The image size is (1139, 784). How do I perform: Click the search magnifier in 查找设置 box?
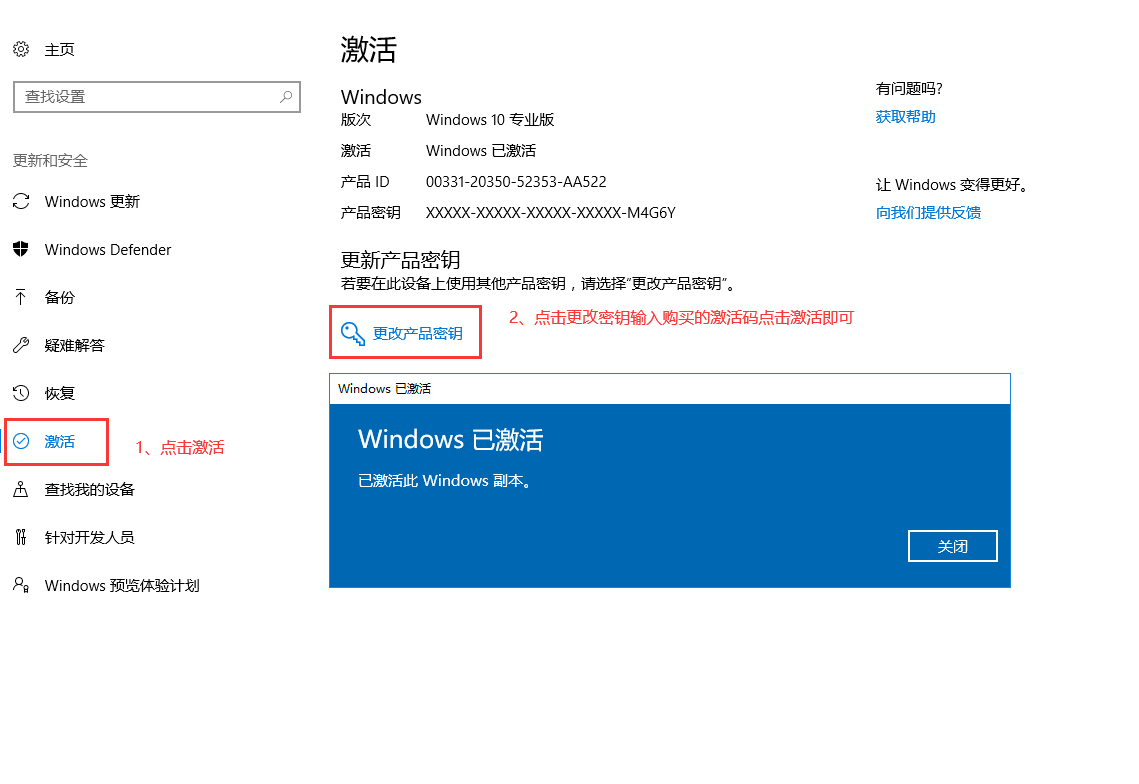coord(287,96)
